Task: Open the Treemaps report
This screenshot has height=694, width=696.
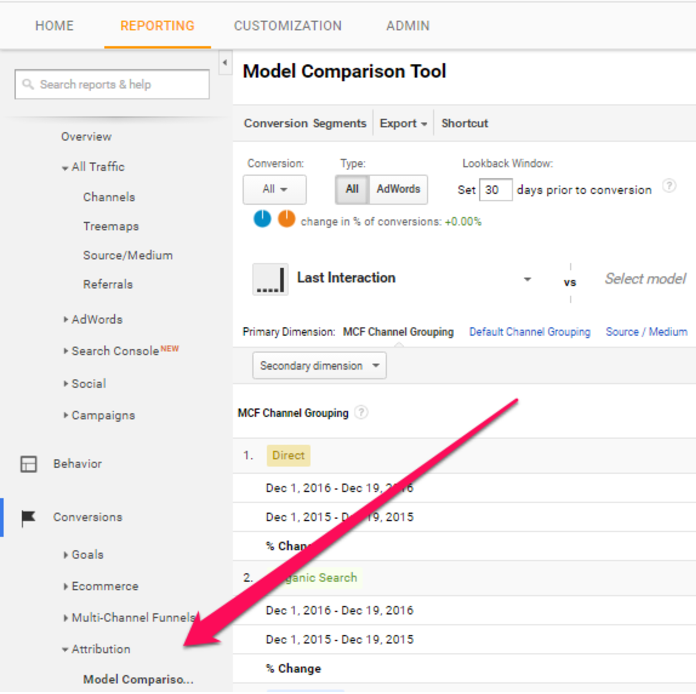Action: pos(111,226)
